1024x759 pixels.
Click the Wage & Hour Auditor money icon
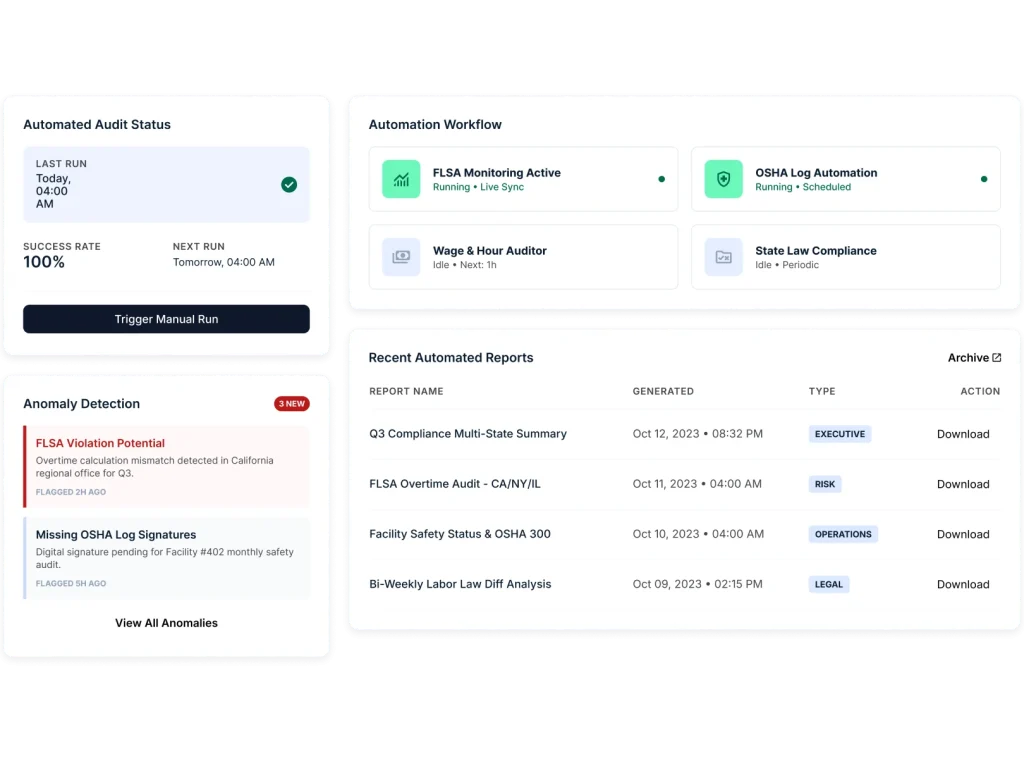point(401,257)
